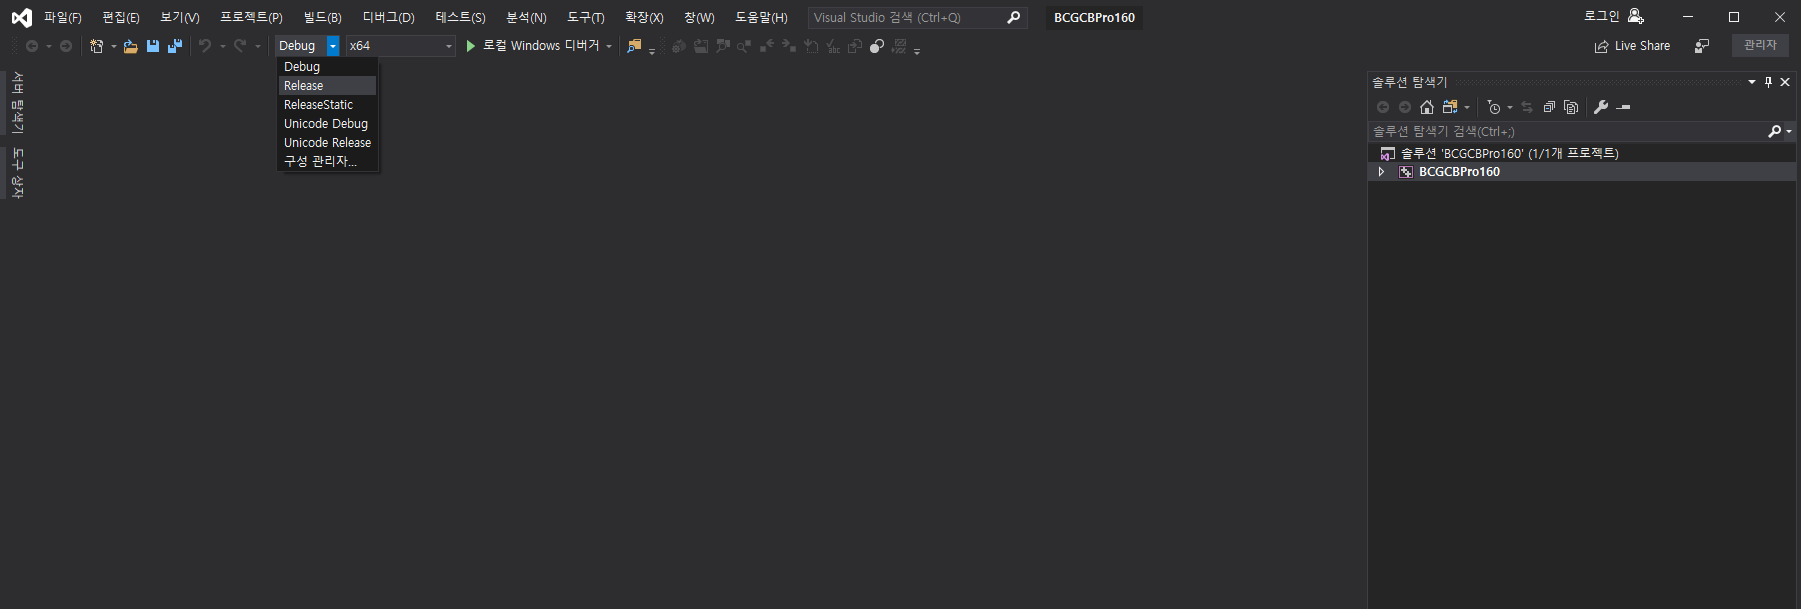This screenshot has width=1801, height=609.
Task: Open the 편집(E) menu
Action: pos(121,18)
